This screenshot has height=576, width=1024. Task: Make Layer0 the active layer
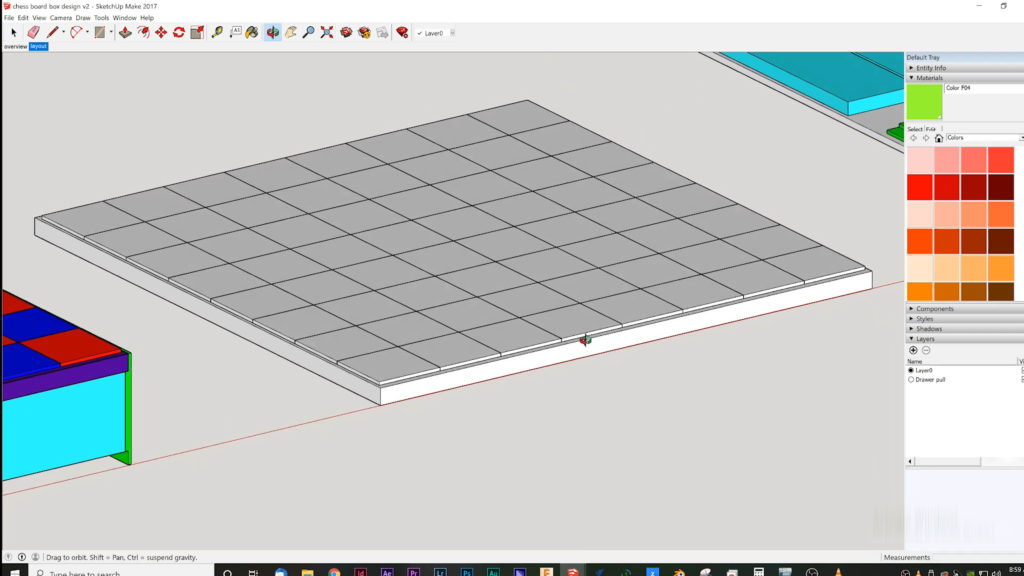pyautogui.click(x=911, y=370)
